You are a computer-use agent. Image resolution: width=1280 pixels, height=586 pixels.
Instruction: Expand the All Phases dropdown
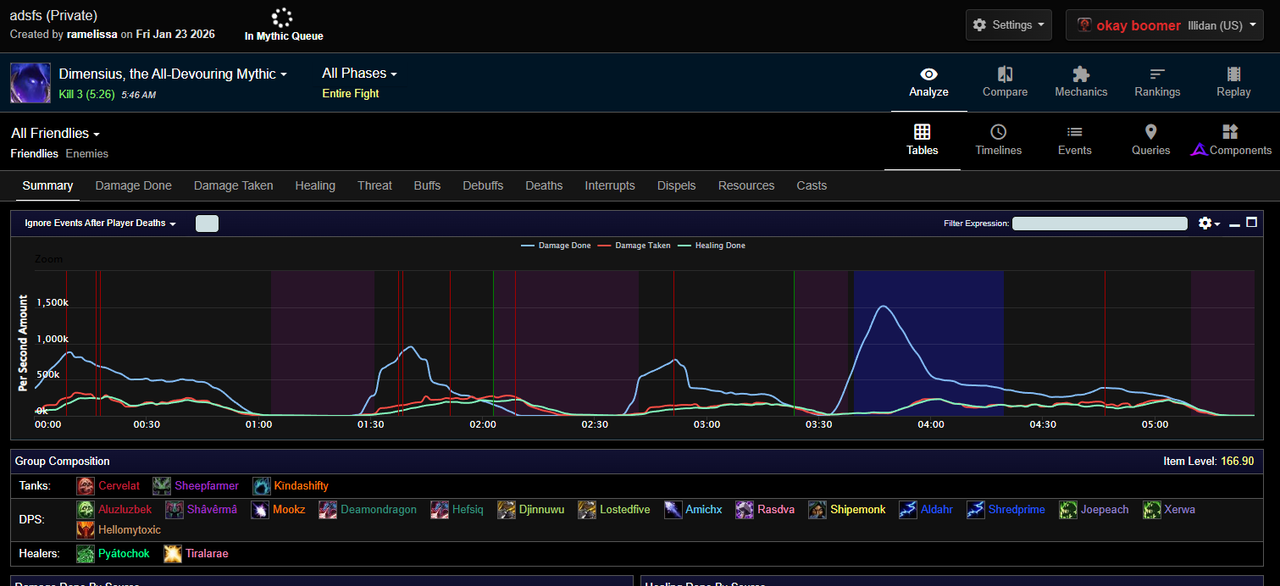click(x=360, y=74)
